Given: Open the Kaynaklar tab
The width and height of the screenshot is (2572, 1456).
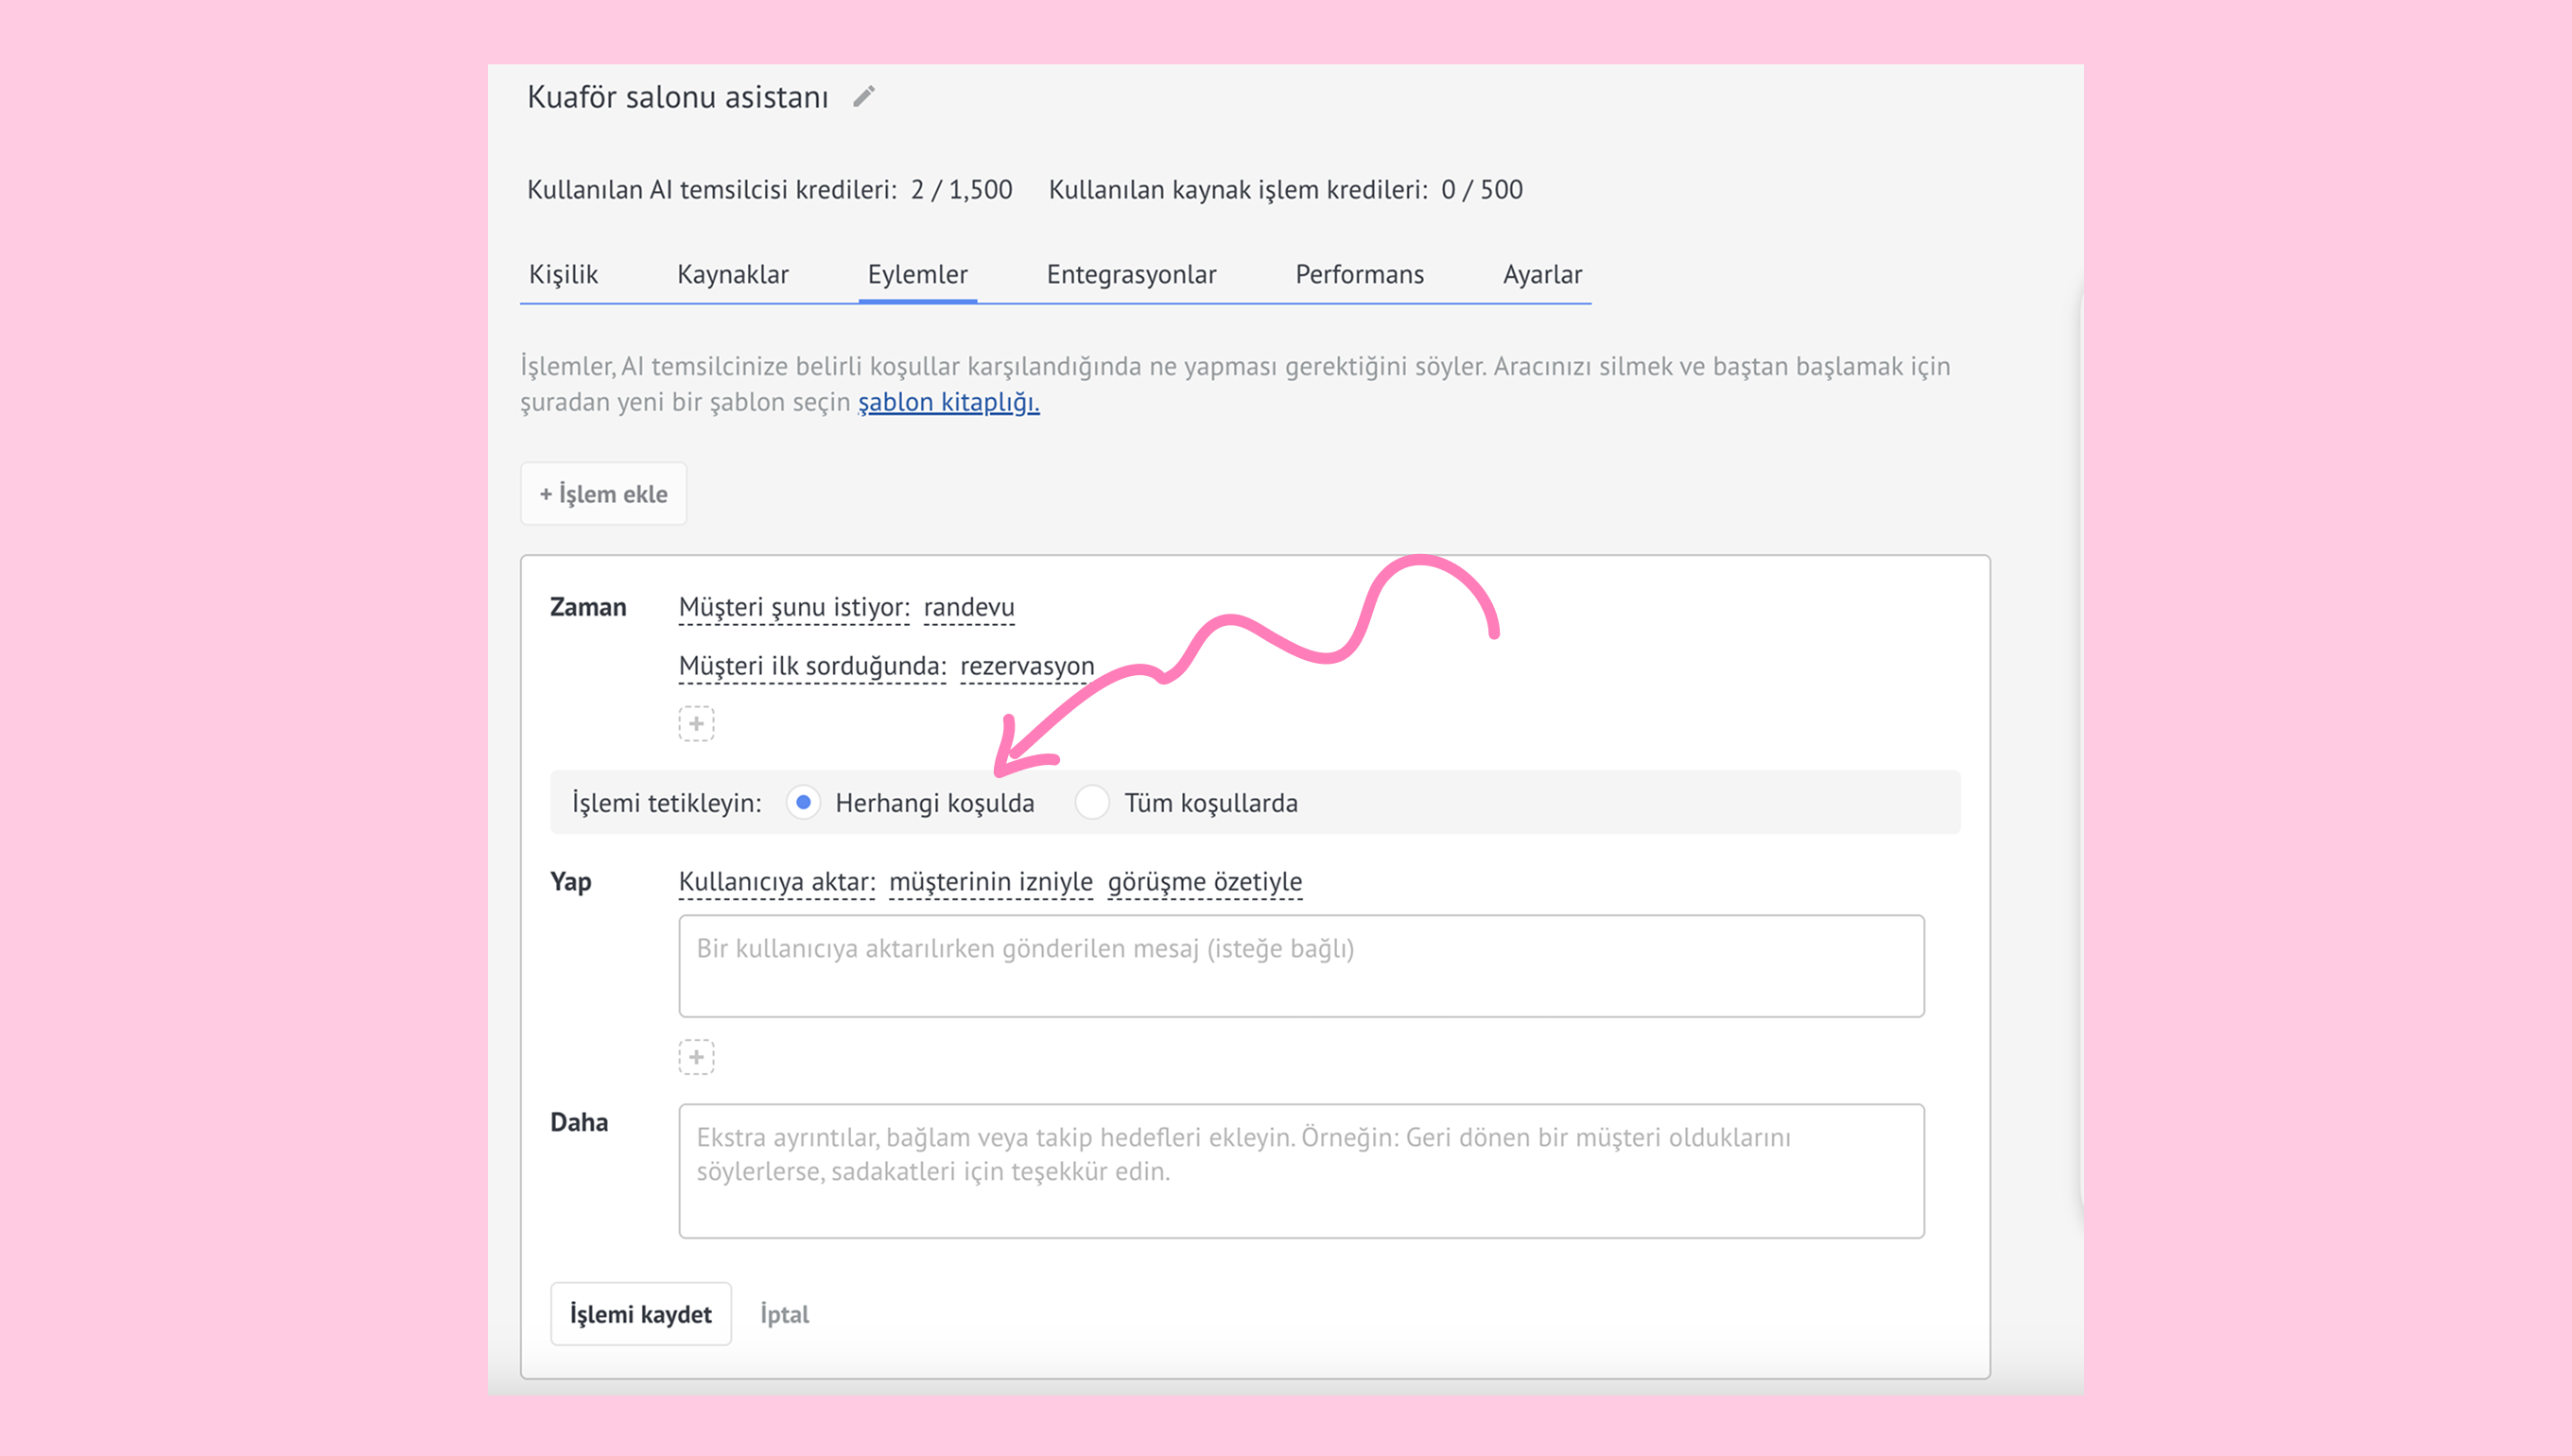Looking at the screenshot, I should coord(732,275).
